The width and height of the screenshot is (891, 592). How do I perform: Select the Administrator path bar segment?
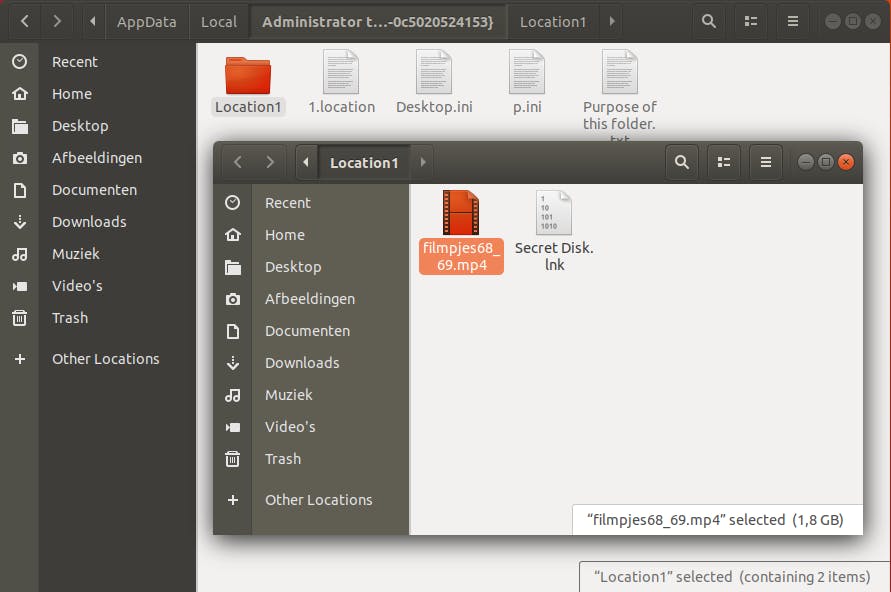pyautogui.click(x=378, y=22)
